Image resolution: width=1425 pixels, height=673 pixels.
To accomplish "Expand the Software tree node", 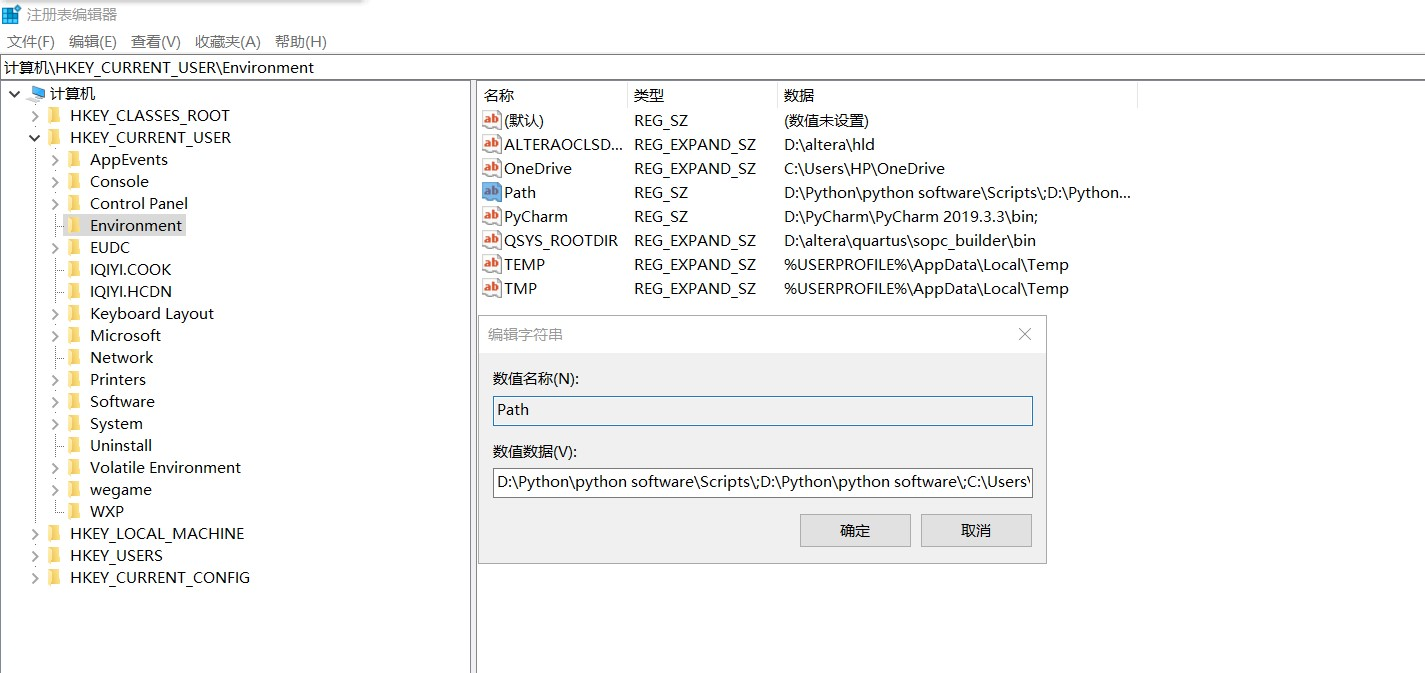I will pos(56,401).
